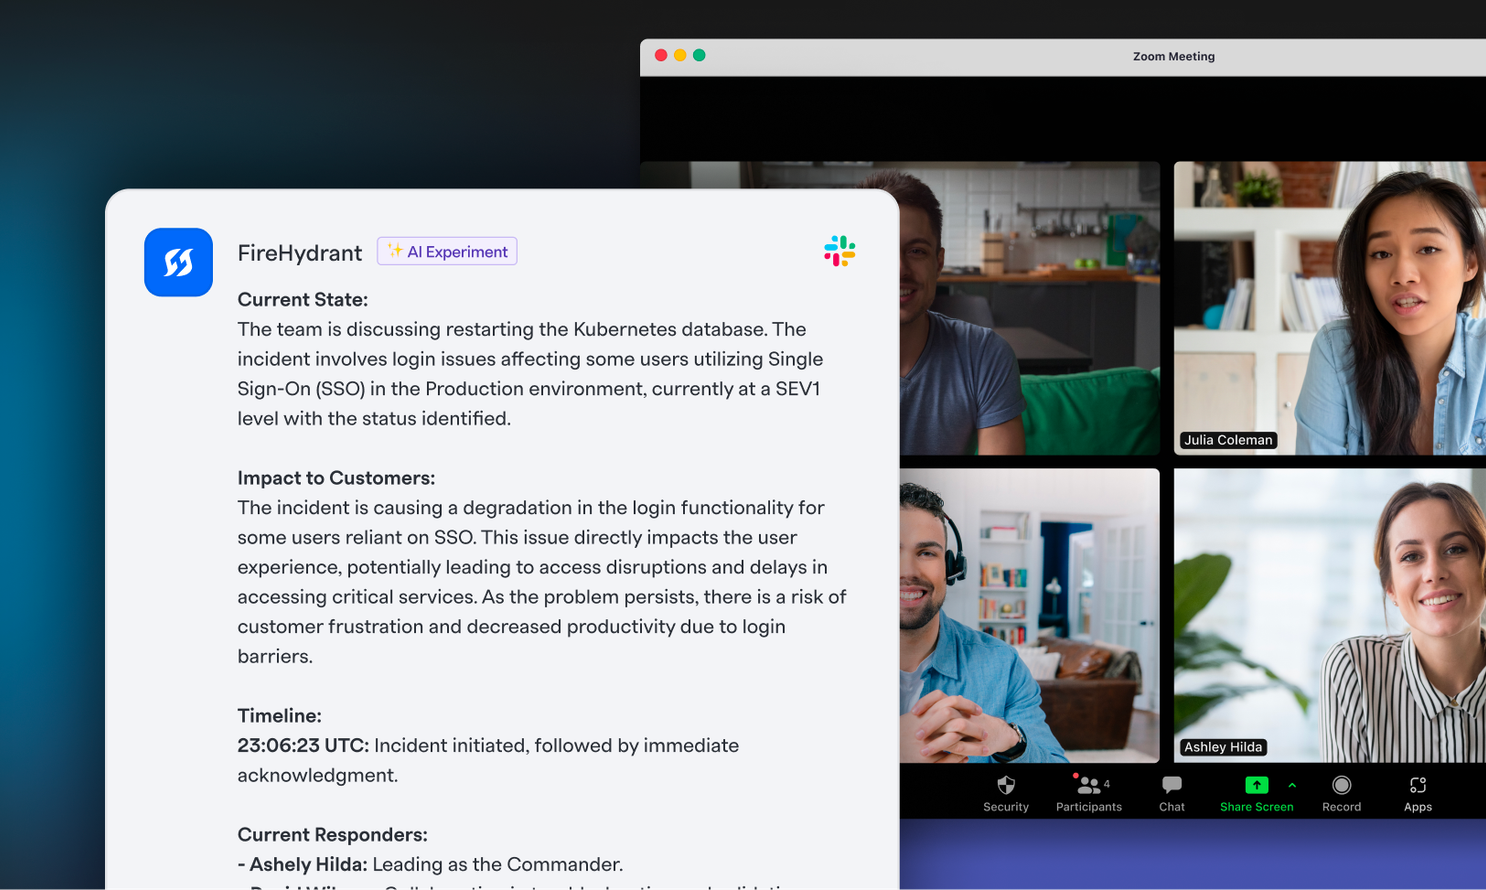1486x890 pixels.
Task: Select Julia Coleman's video tile
Action: [1330, 308]
